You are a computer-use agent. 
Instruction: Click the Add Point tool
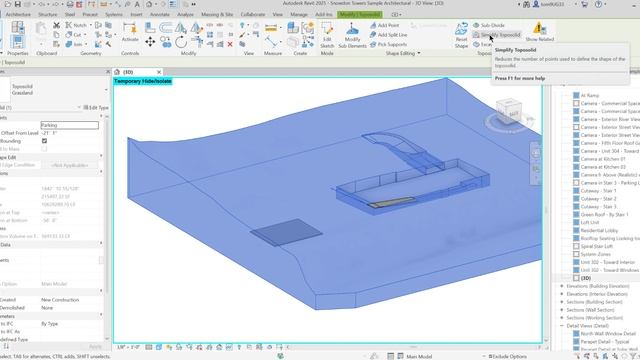click(384, 25)
